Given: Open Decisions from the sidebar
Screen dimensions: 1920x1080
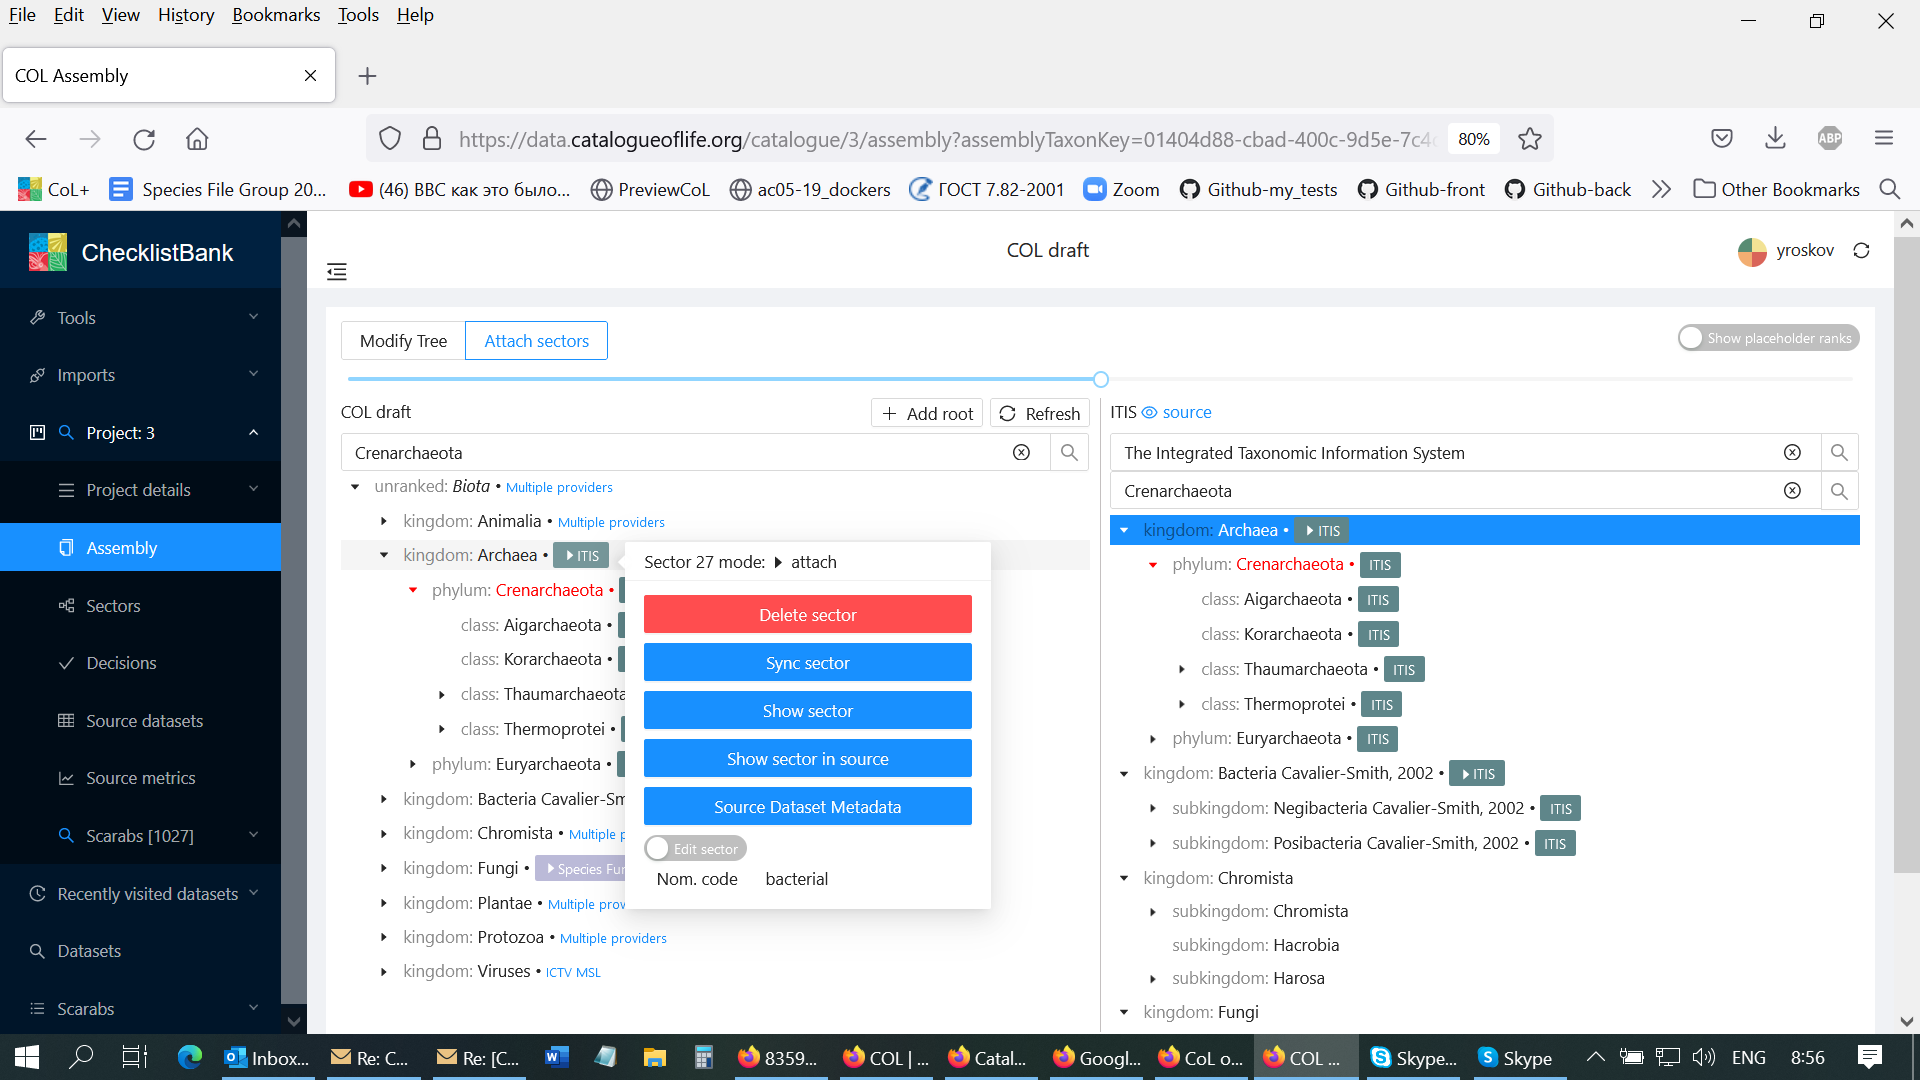Looking at the screenshot, I should [121, 663].
